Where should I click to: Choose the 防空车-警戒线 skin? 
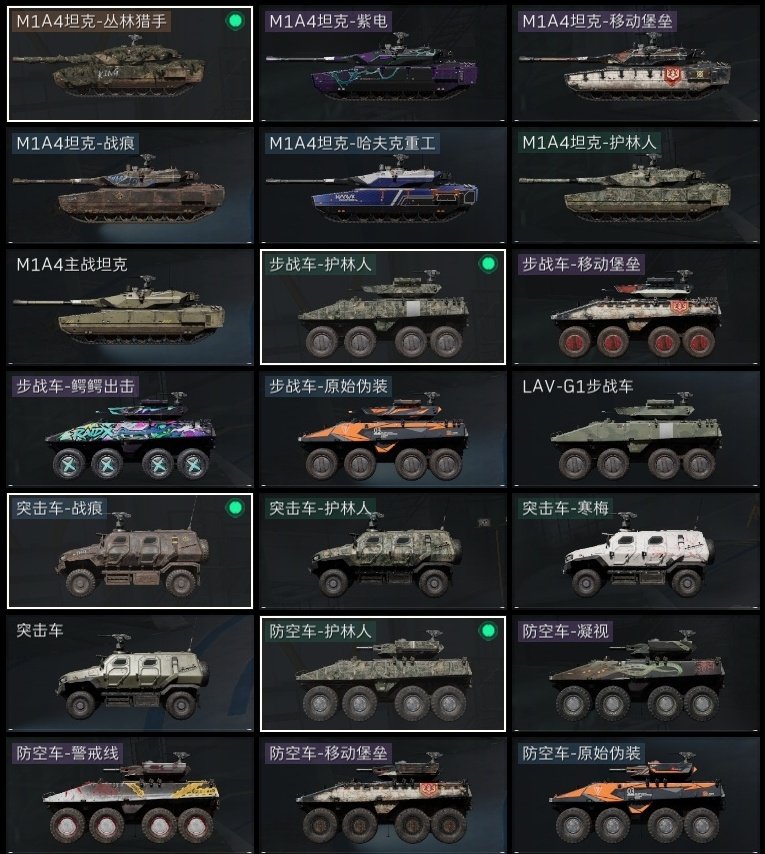130,795
